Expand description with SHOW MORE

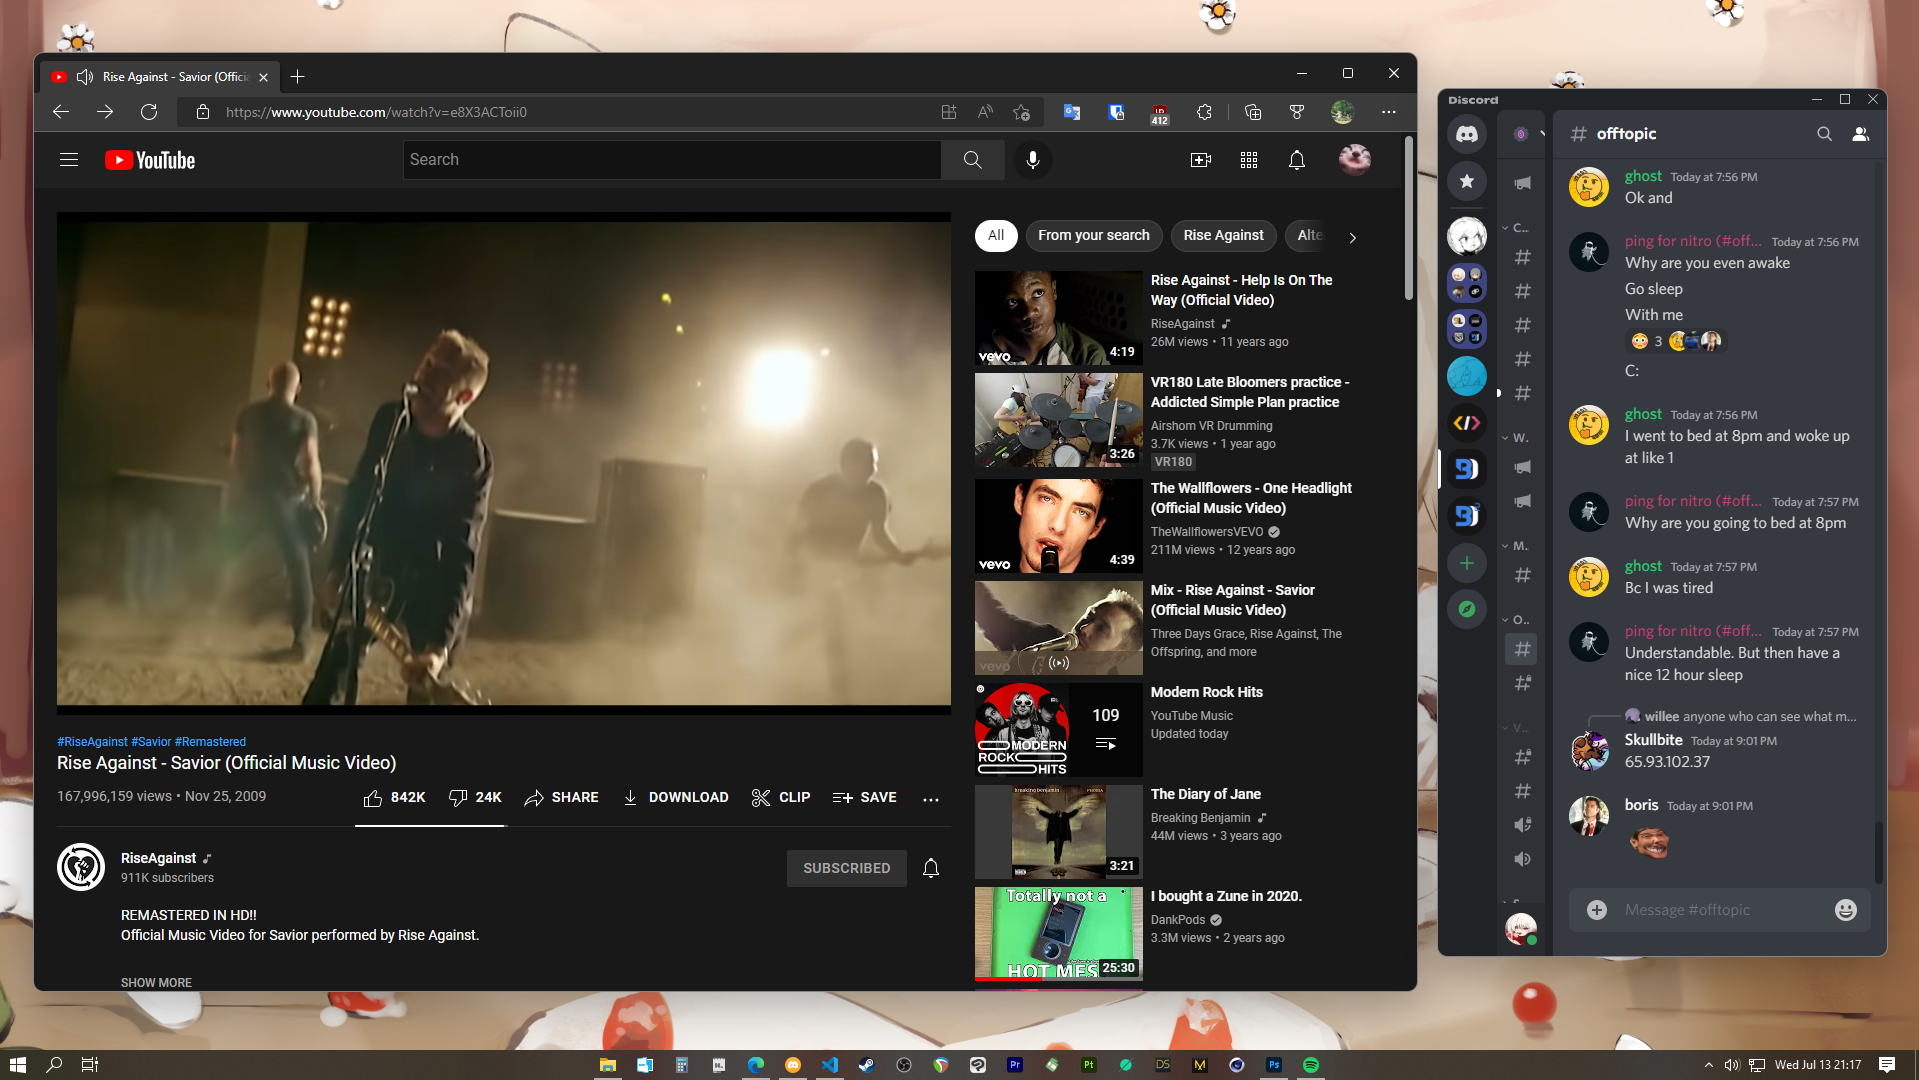click(x=156, y=983)
